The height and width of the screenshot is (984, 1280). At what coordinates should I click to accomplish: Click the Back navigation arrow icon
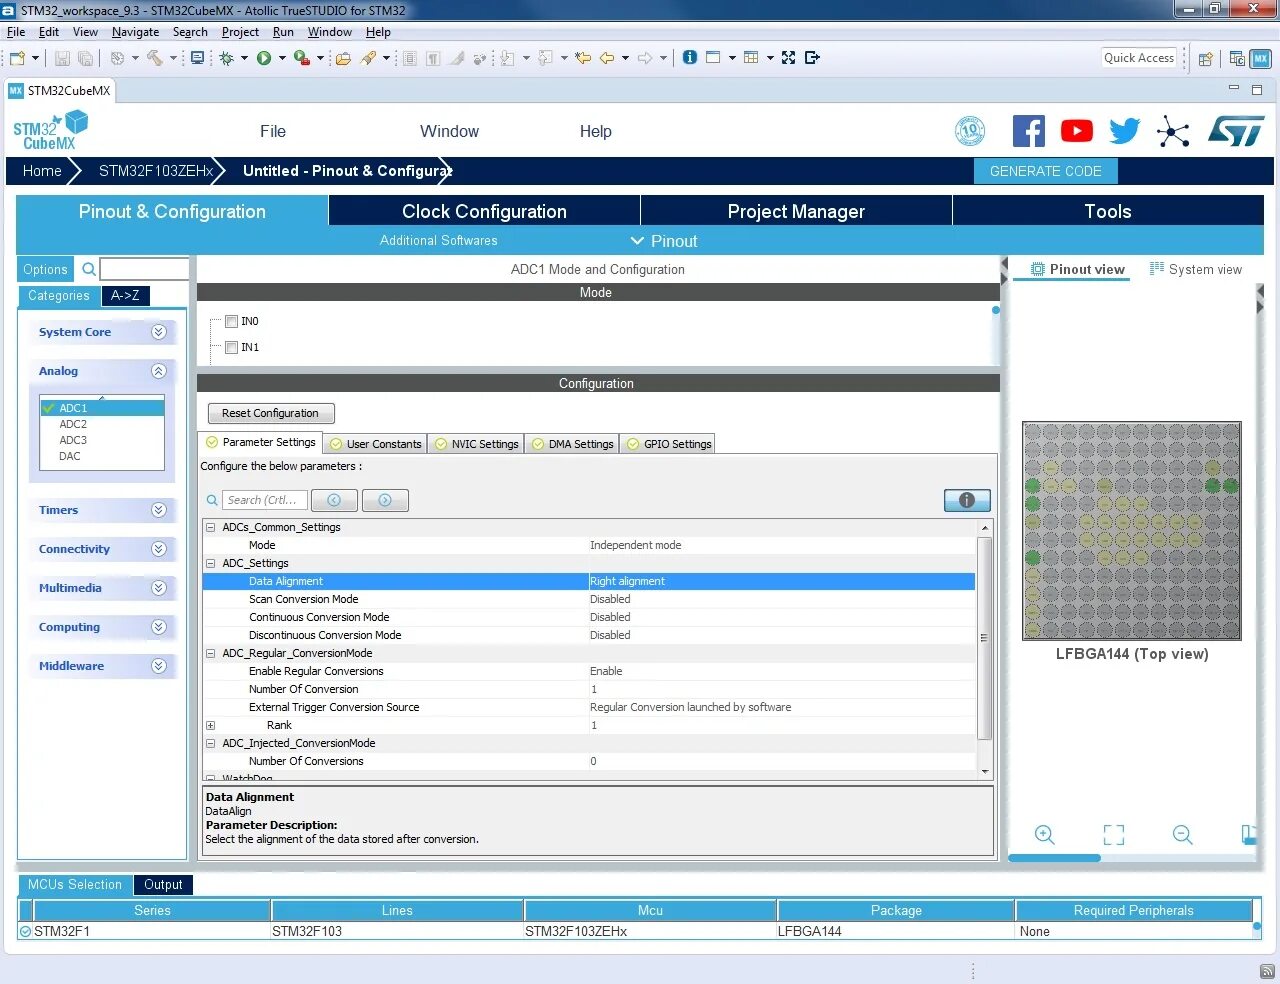click(607, 58)
